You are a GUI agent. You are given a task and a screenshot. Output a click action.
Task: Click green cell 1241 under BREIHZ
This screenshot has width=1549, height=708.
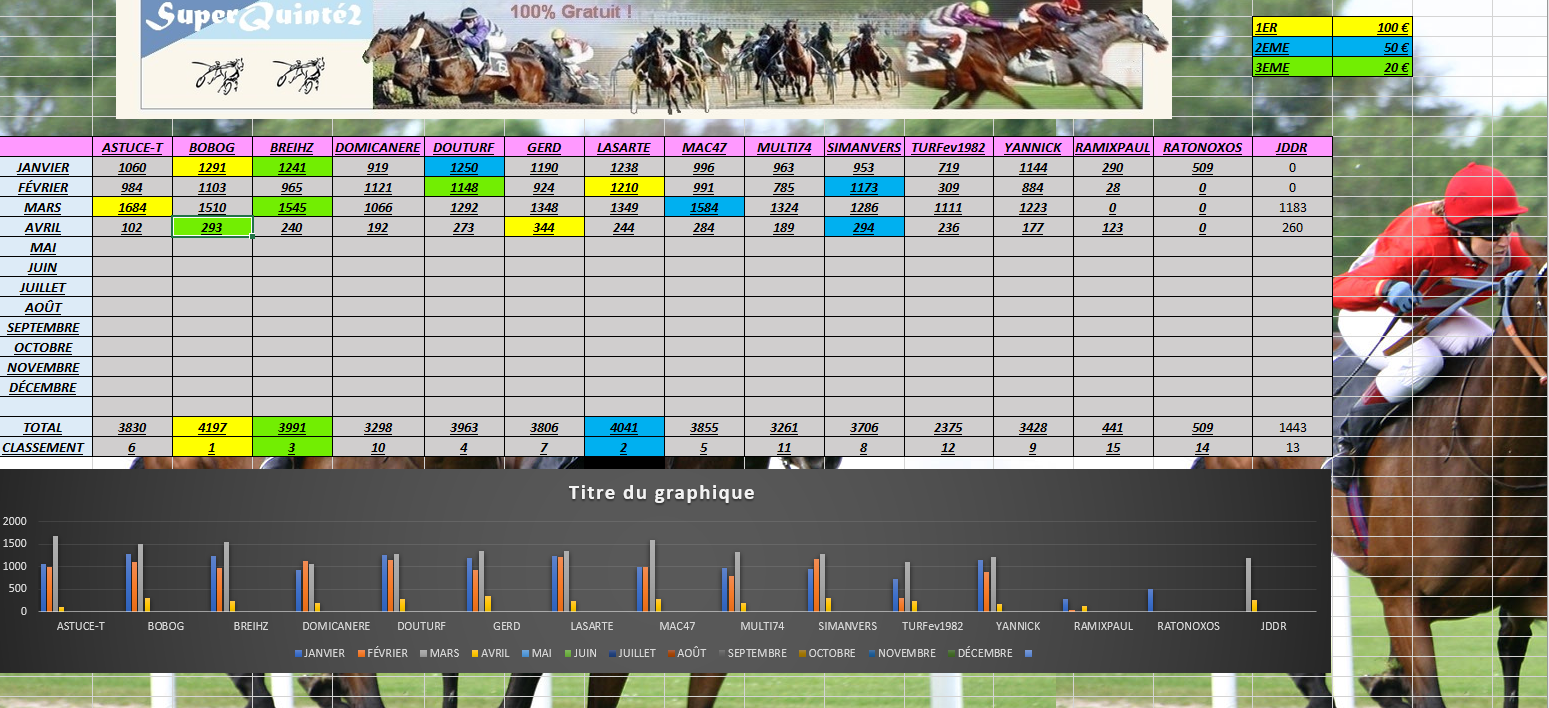292,167
